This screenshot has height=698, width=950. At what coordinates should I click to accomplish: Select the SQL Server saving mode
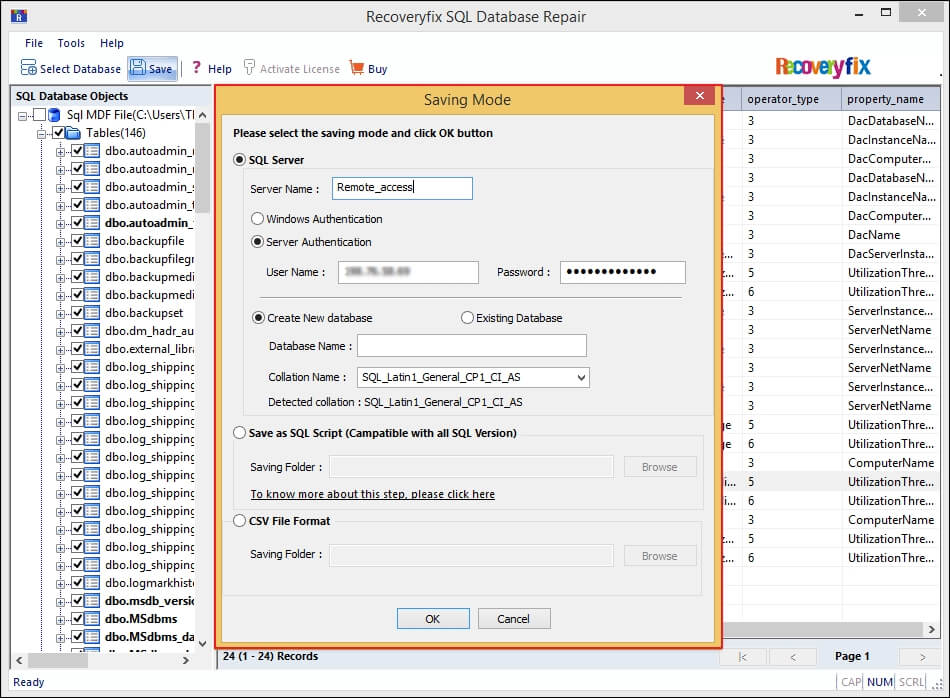pos(240,160)
